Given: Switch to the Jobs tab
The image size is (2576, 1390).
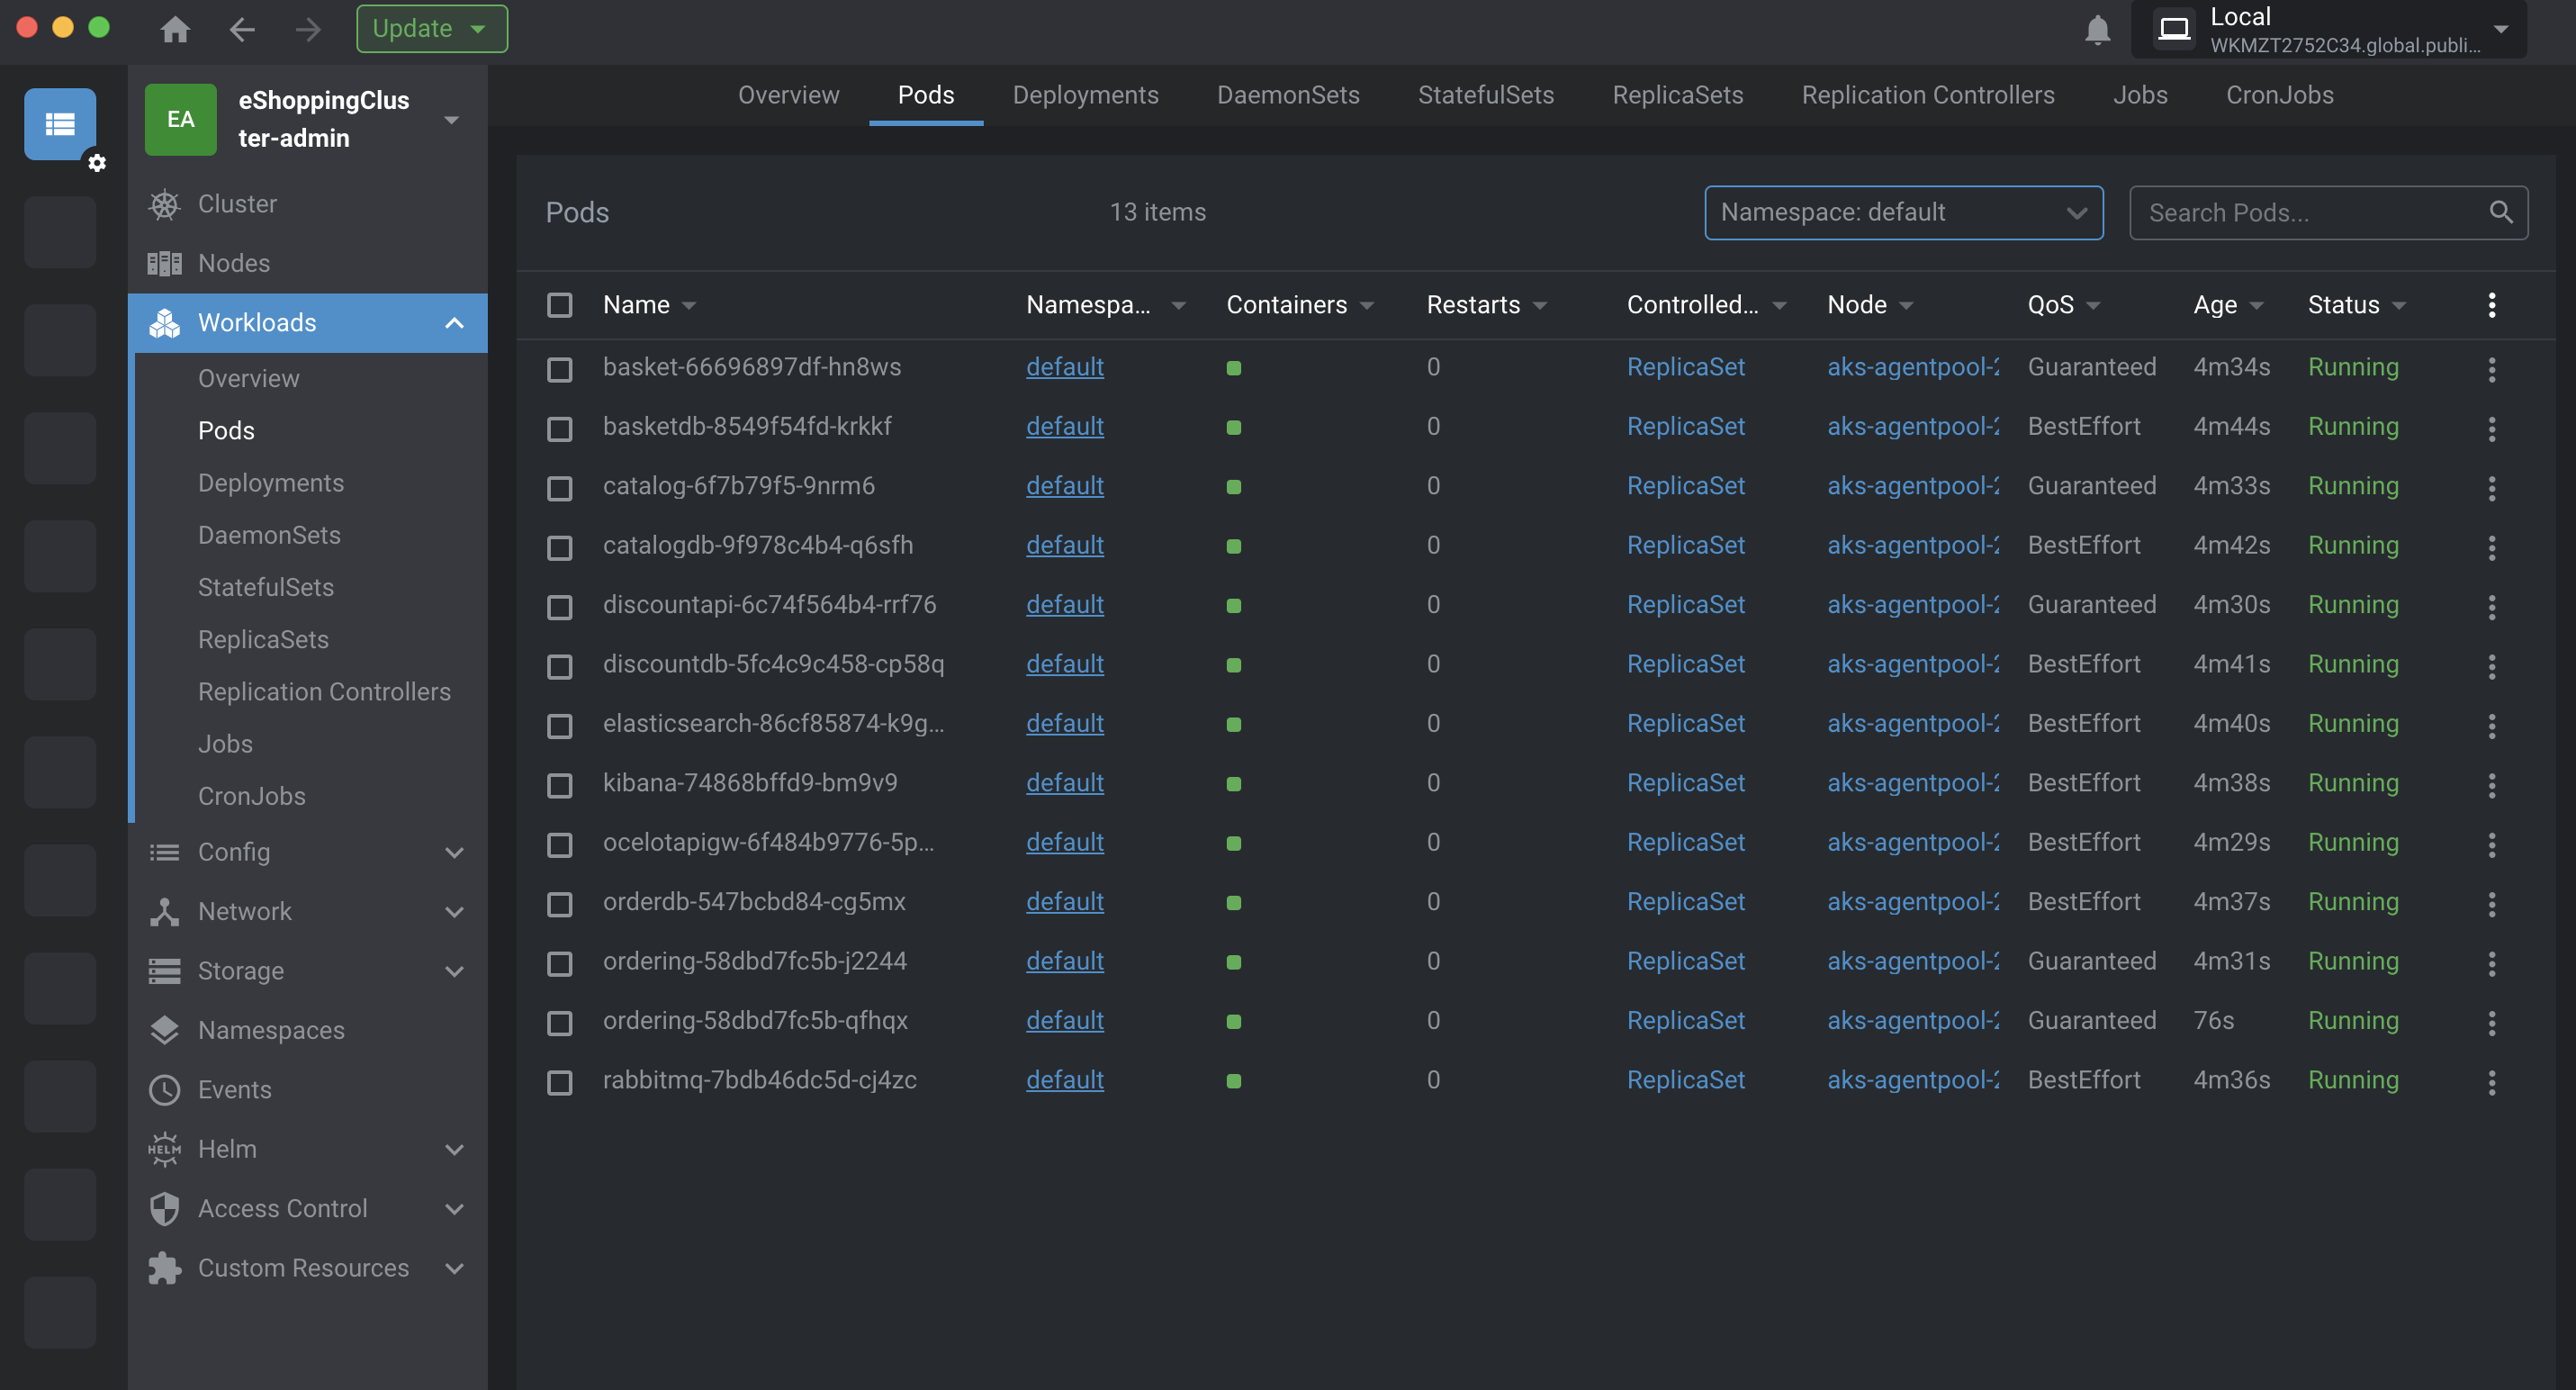Looking at the screenshot, I should coord(2140,95).
